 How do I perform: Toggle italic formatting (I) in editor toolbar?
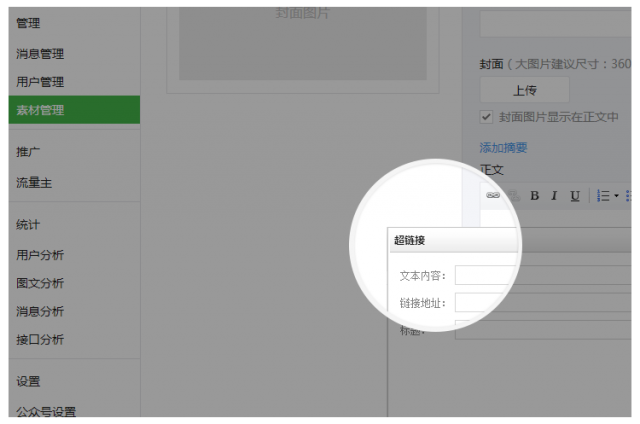[x=554, y=196]
